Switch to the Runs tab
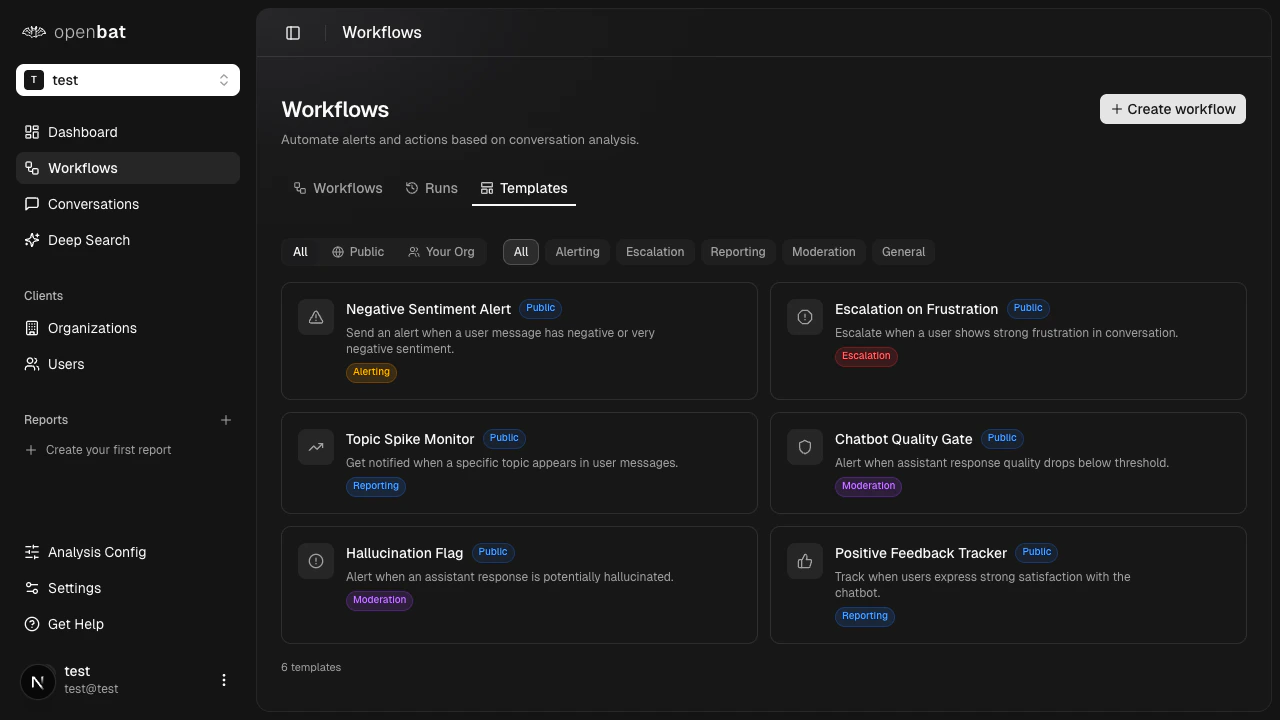 click(x=432, y=188)
